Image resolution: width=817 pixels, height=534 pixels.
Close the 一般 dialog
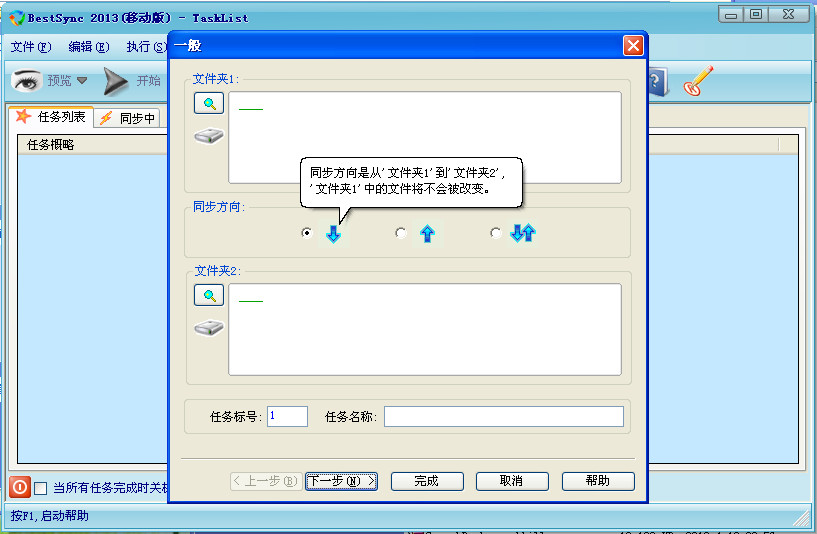633,46
